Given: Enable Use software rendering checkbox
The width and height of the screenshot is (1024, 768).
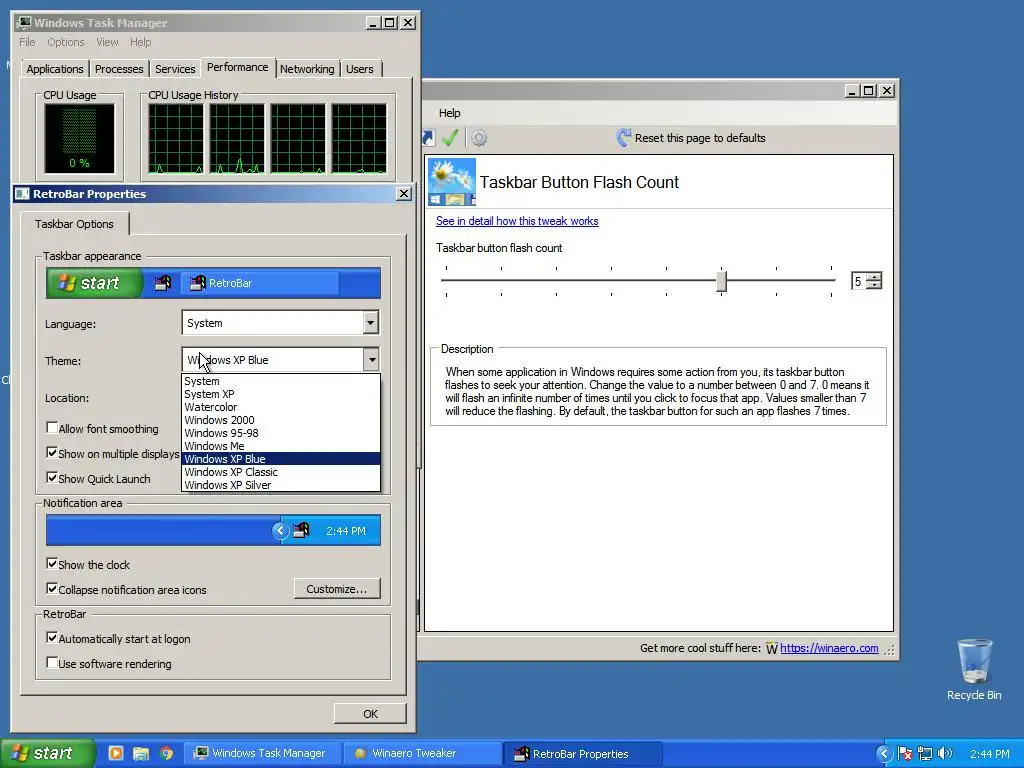Looking at the screenshot, I should point(52,663).
